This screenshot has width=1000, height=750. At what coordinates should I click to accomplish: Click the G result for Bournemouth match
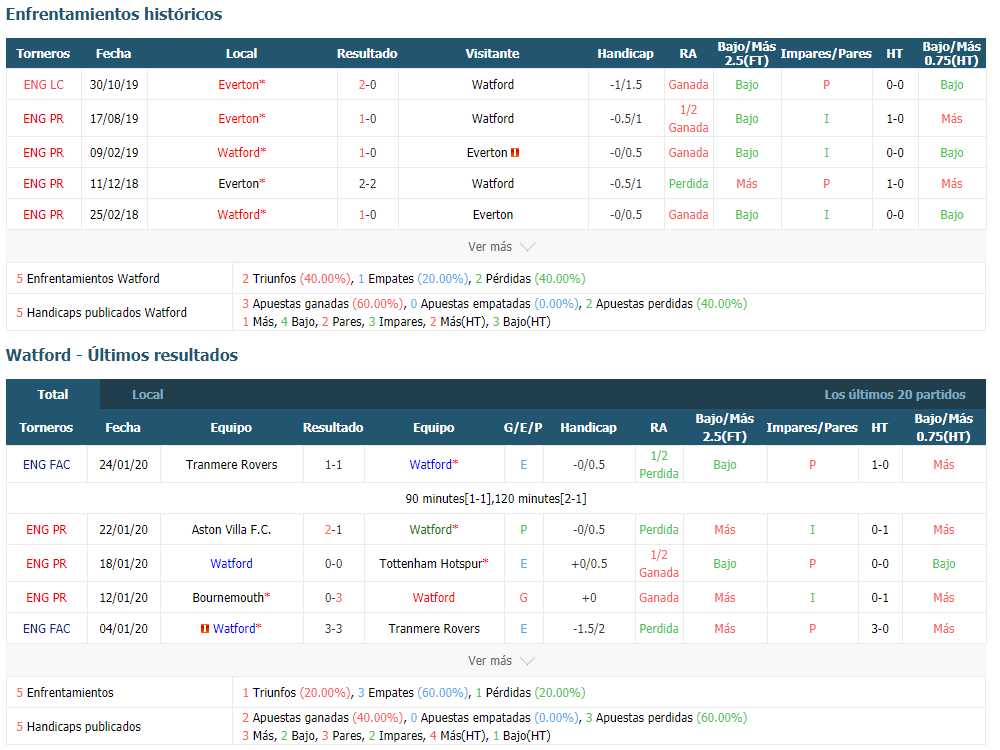click(524, 598)
